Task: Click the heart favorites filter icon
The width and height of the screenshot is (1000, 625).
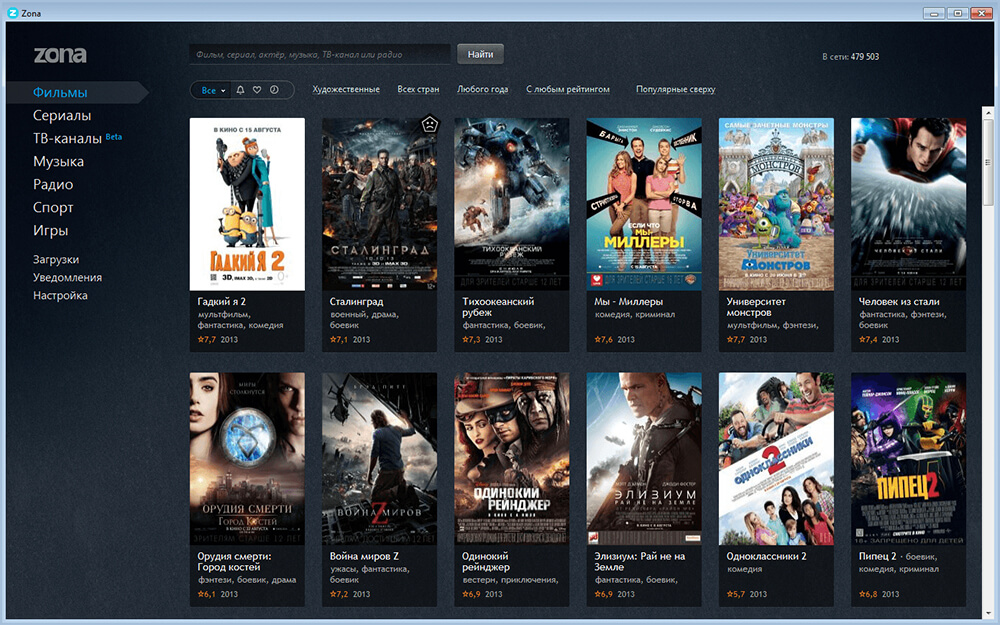Action: pos(257,90)
